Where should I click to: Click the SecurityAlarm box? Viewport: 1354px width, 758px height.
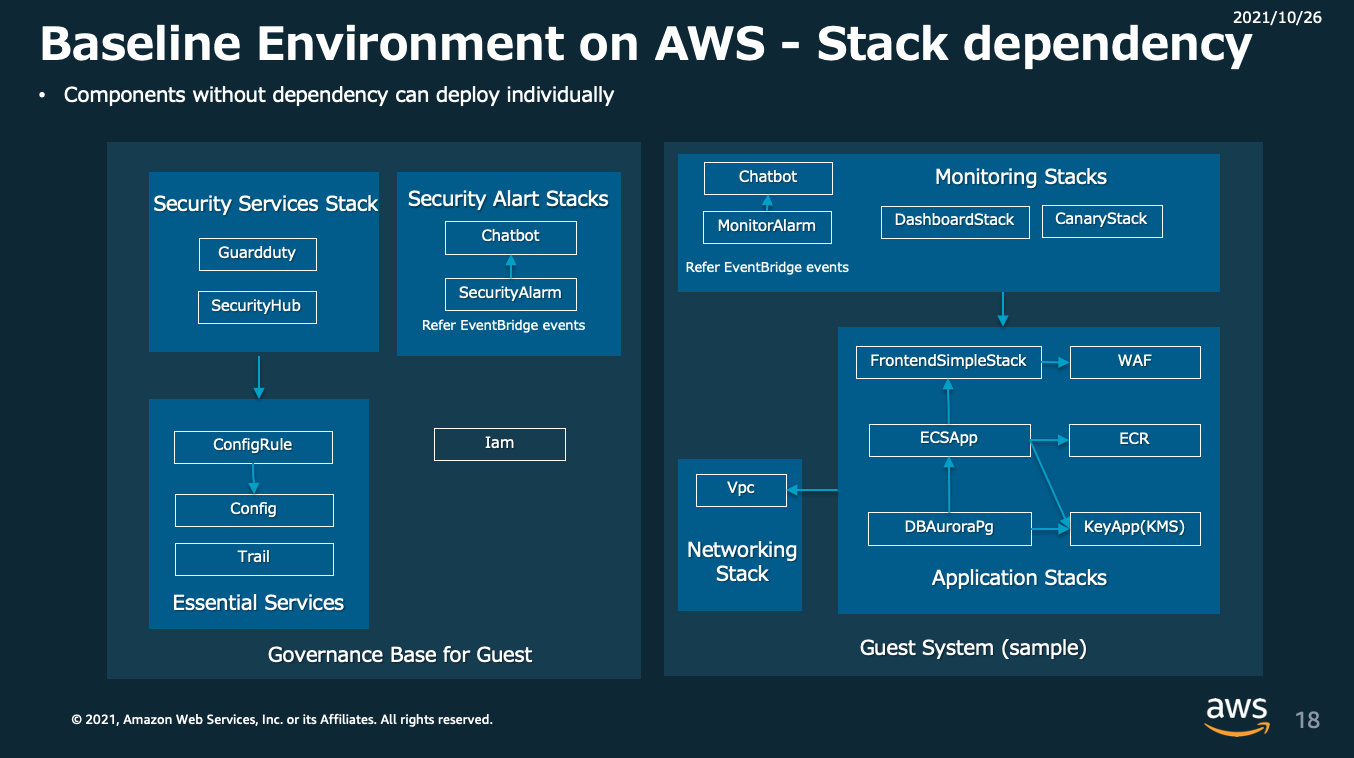pos(510,294)
